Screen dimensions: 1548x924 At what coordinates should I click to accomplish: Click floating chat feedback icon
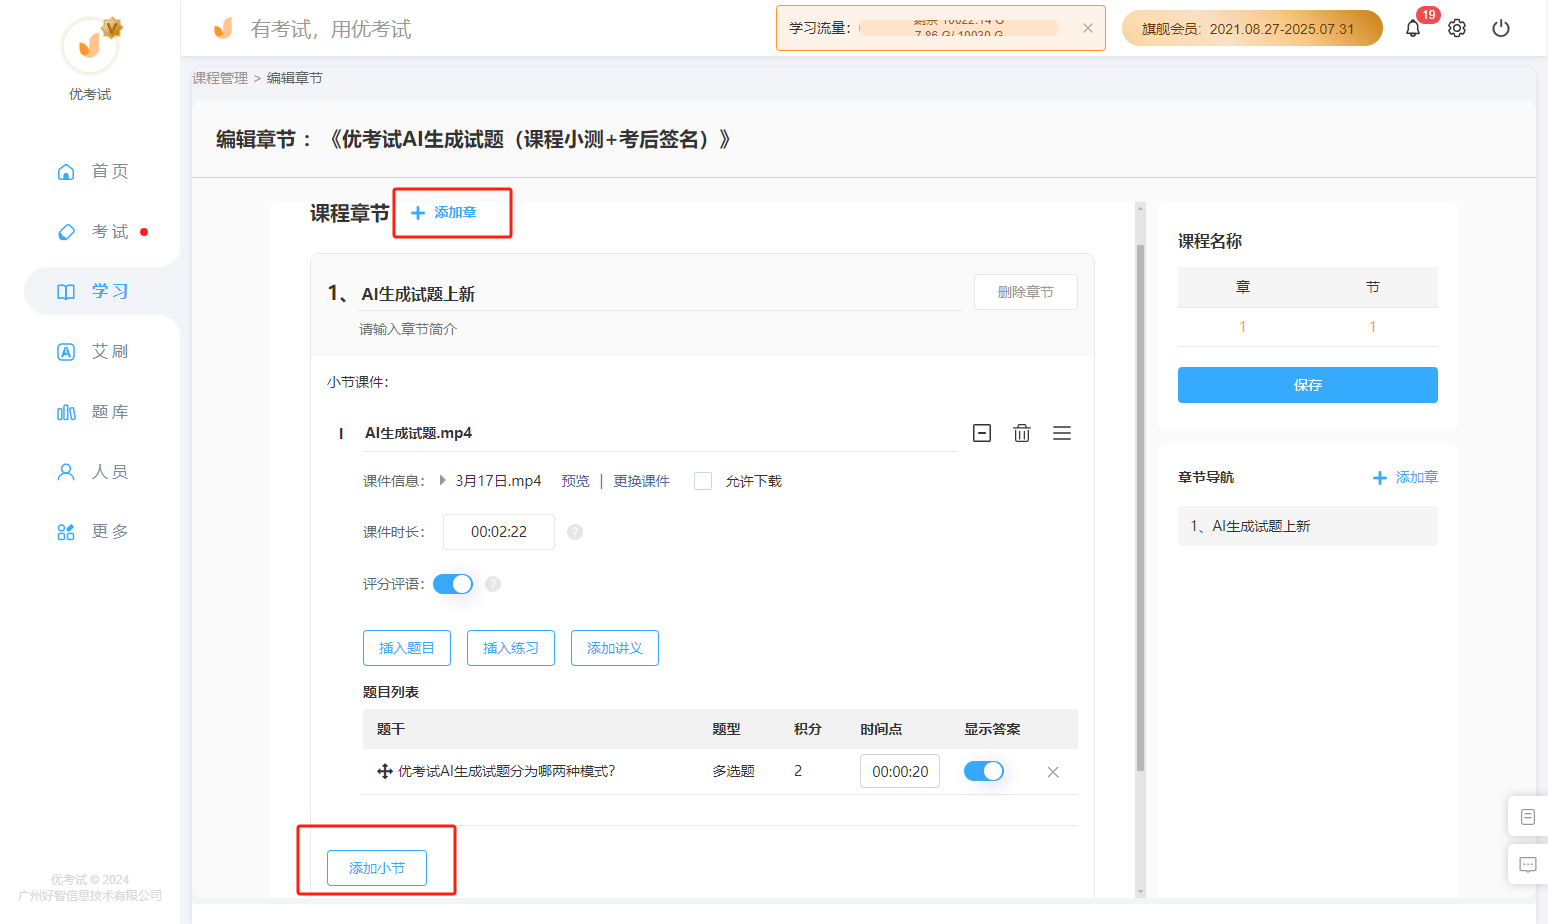1528,864
